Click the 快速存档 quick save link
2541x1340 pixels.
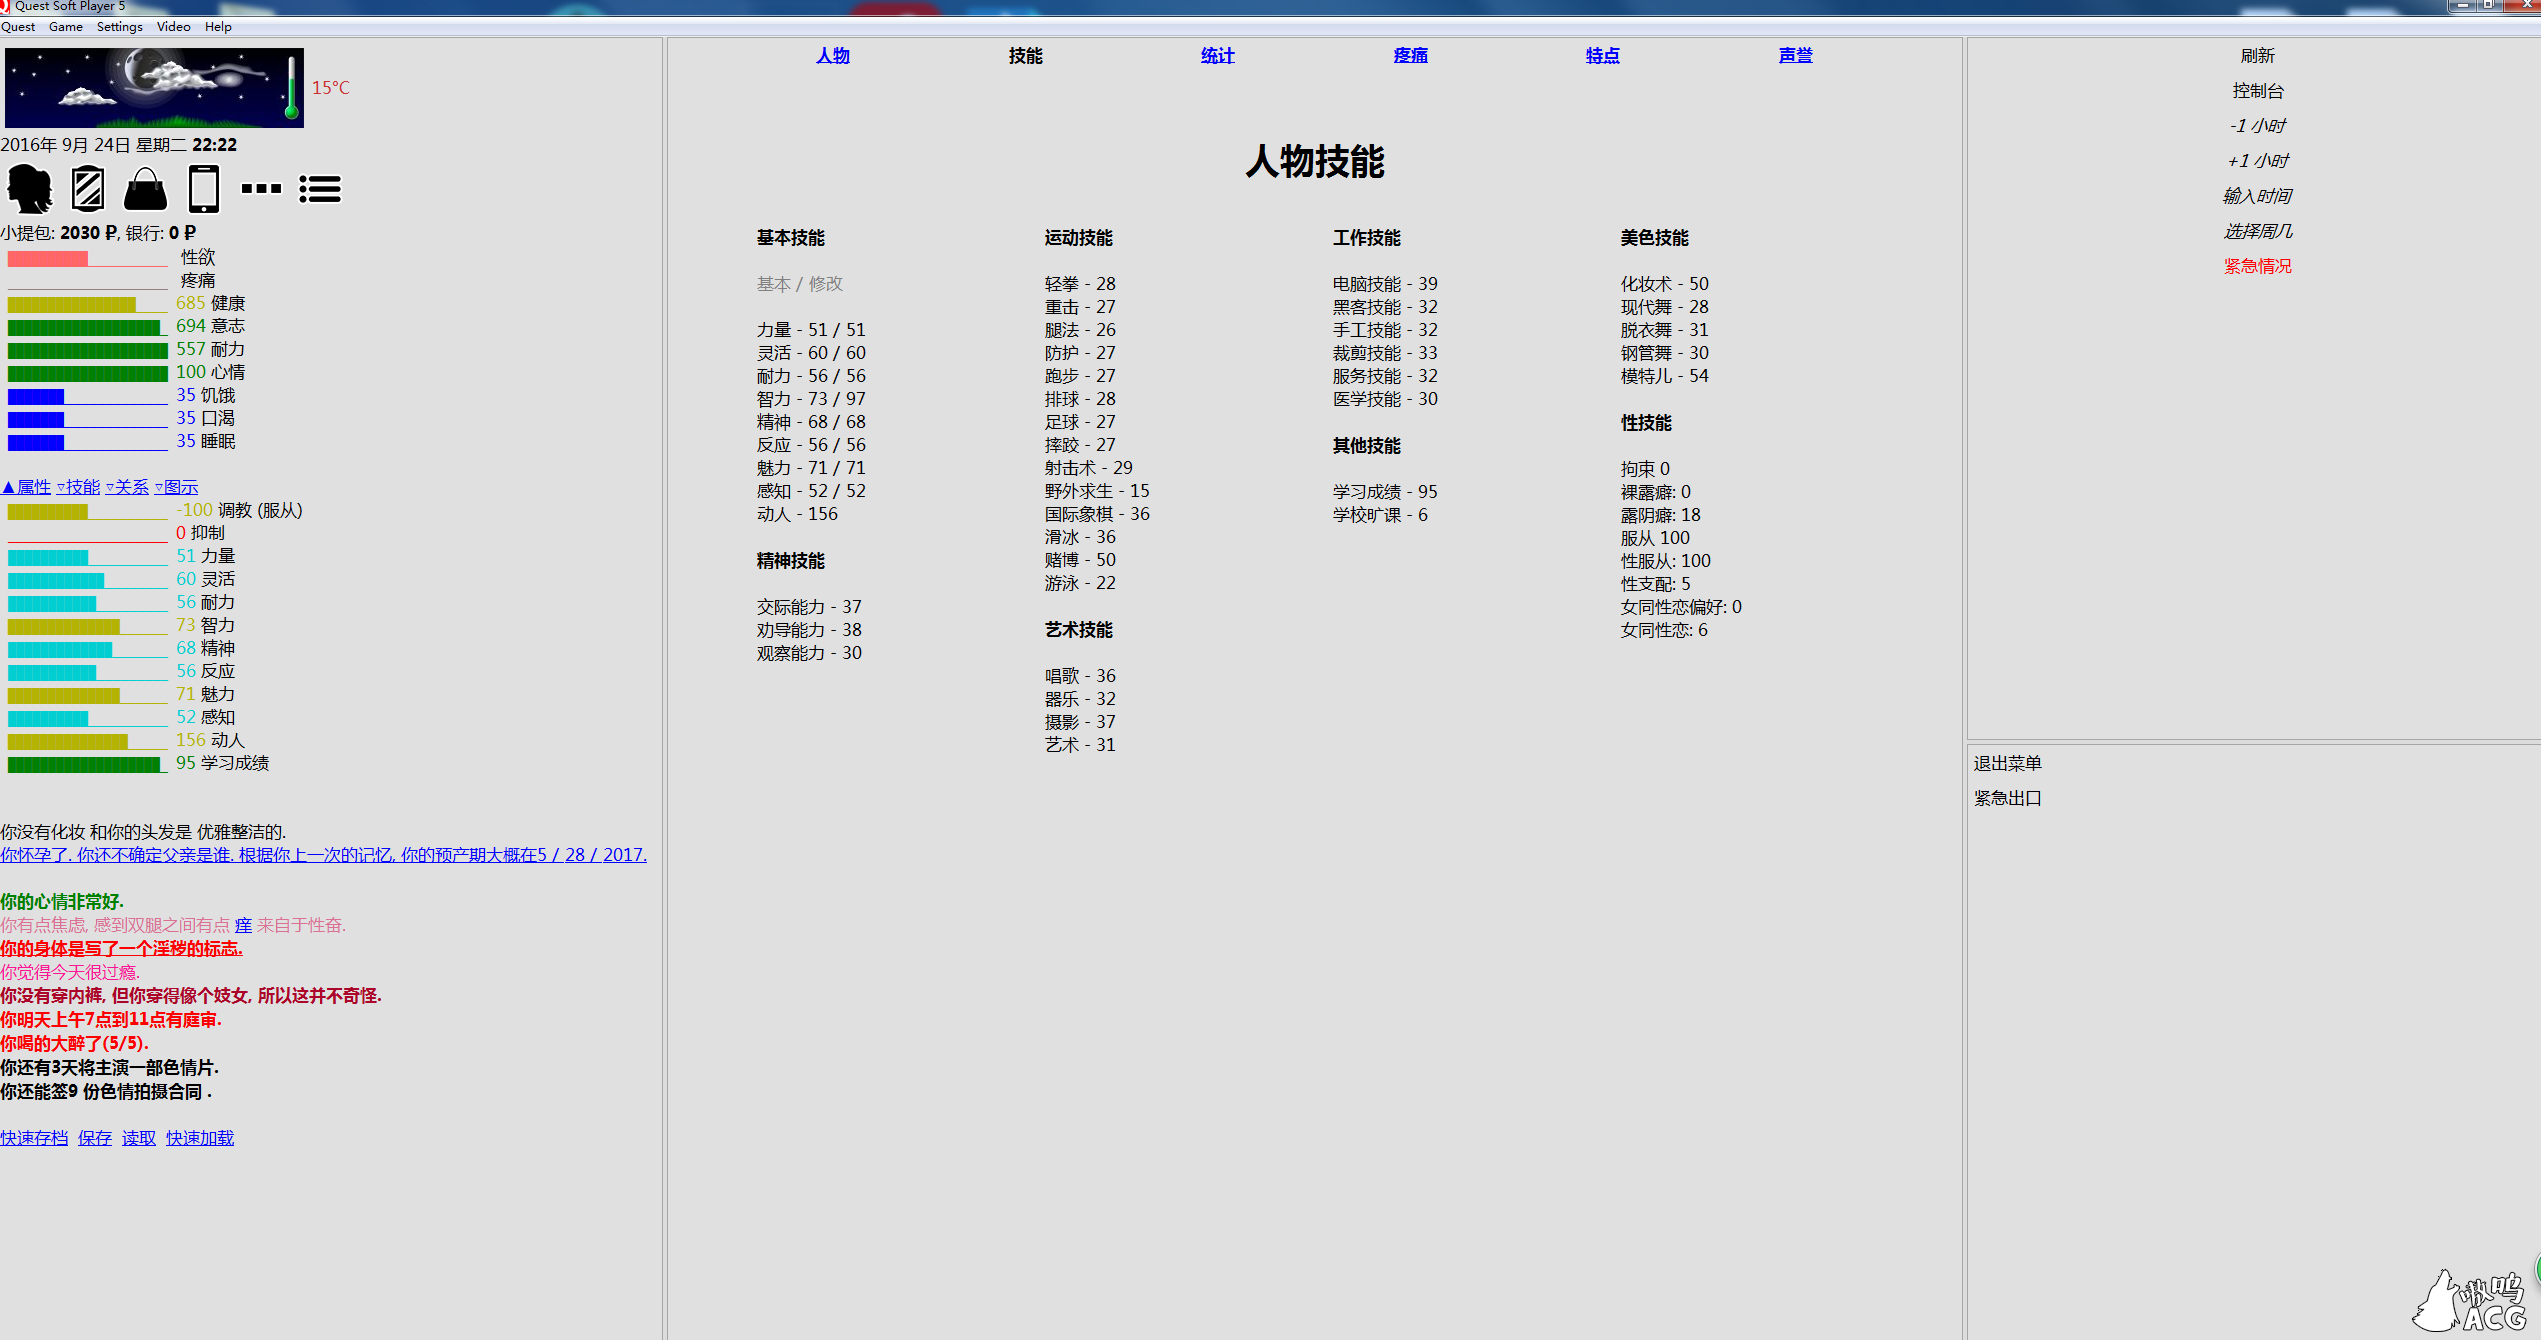click(x=34, y=1138)
